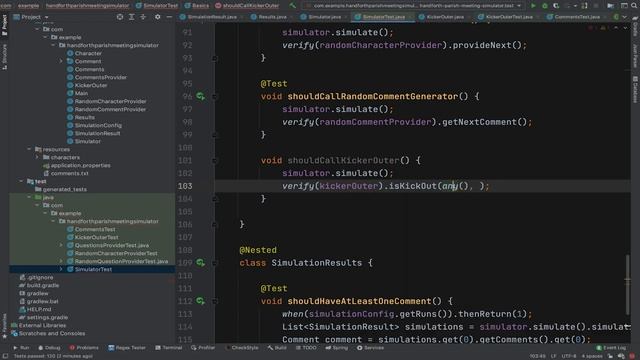The height and width of the screenshot is (360, 640).
Task: Open the Profiler tool window
Action: (202, 348)
